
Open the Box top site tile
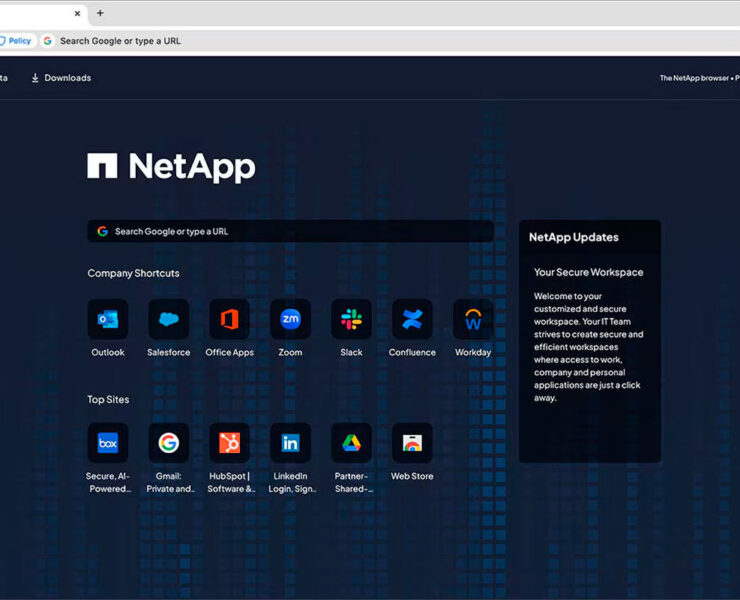(108, 443)
